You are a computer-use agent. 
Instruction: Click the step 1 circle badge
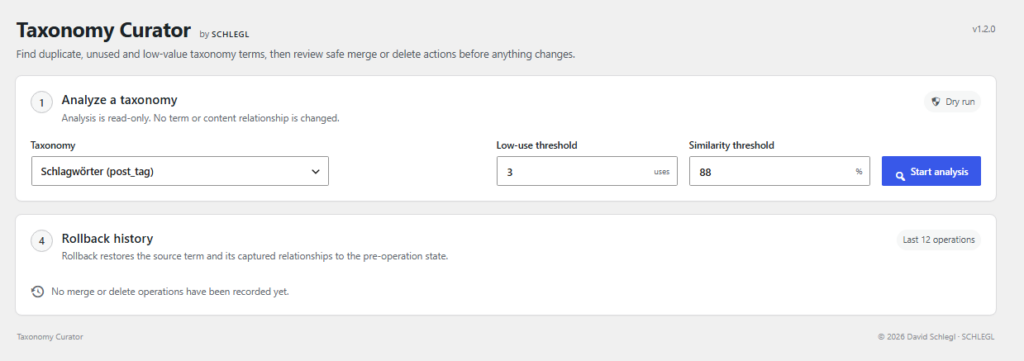42,102
